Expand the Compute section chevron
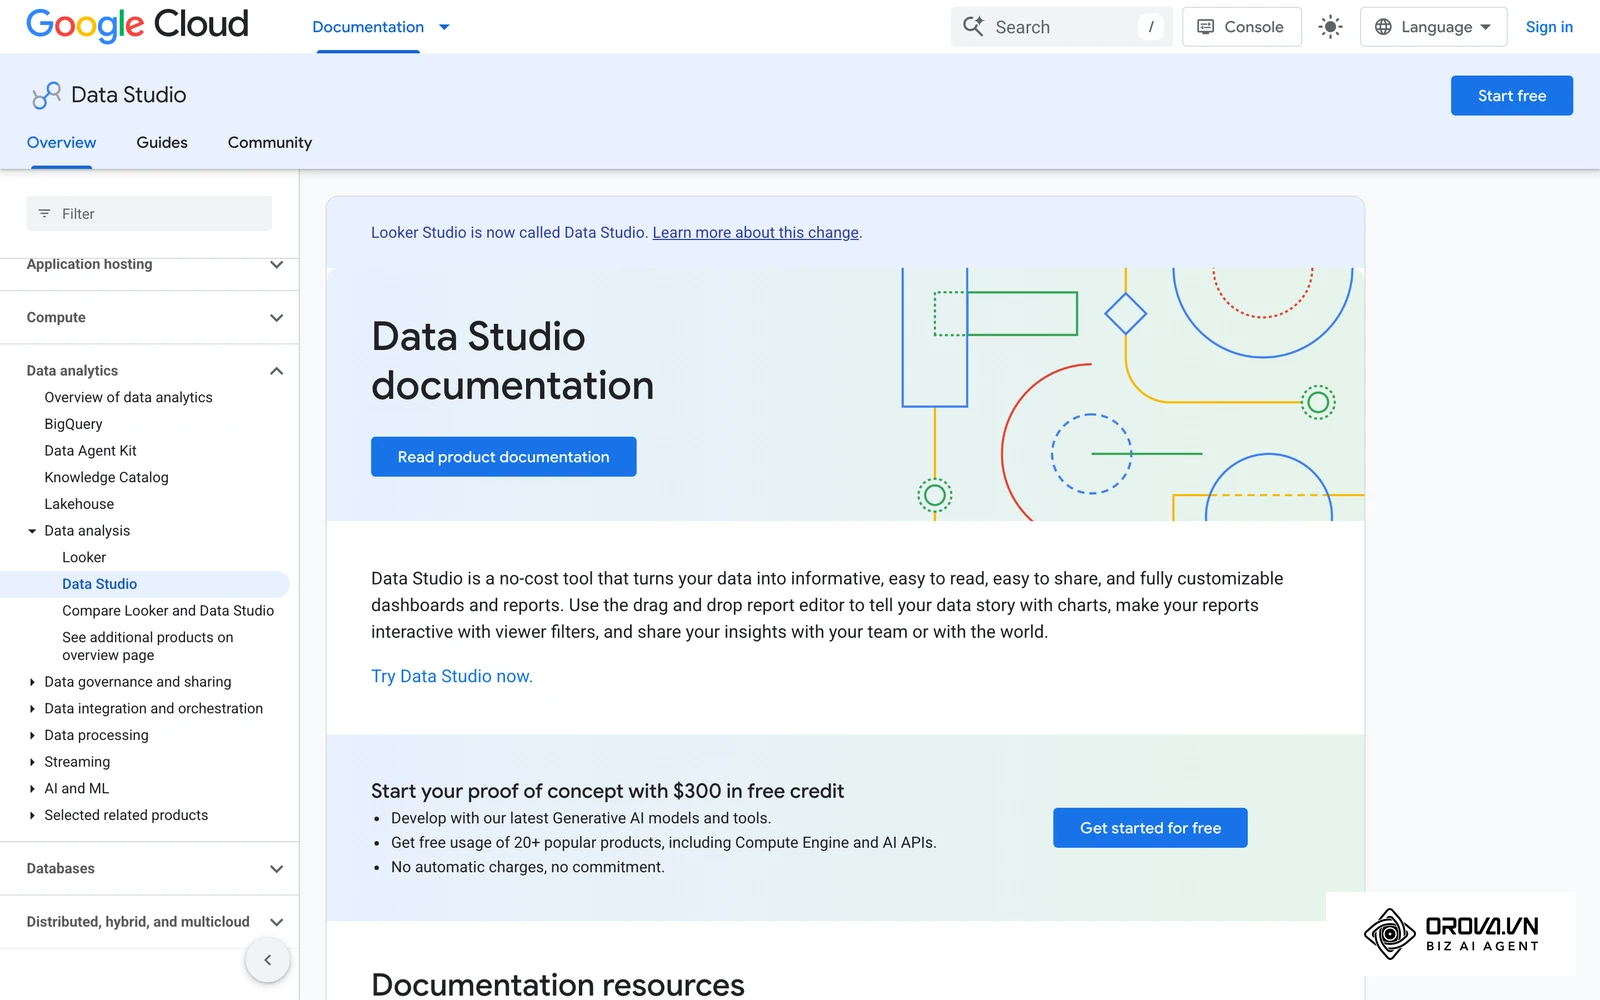 tap(277, 318)
